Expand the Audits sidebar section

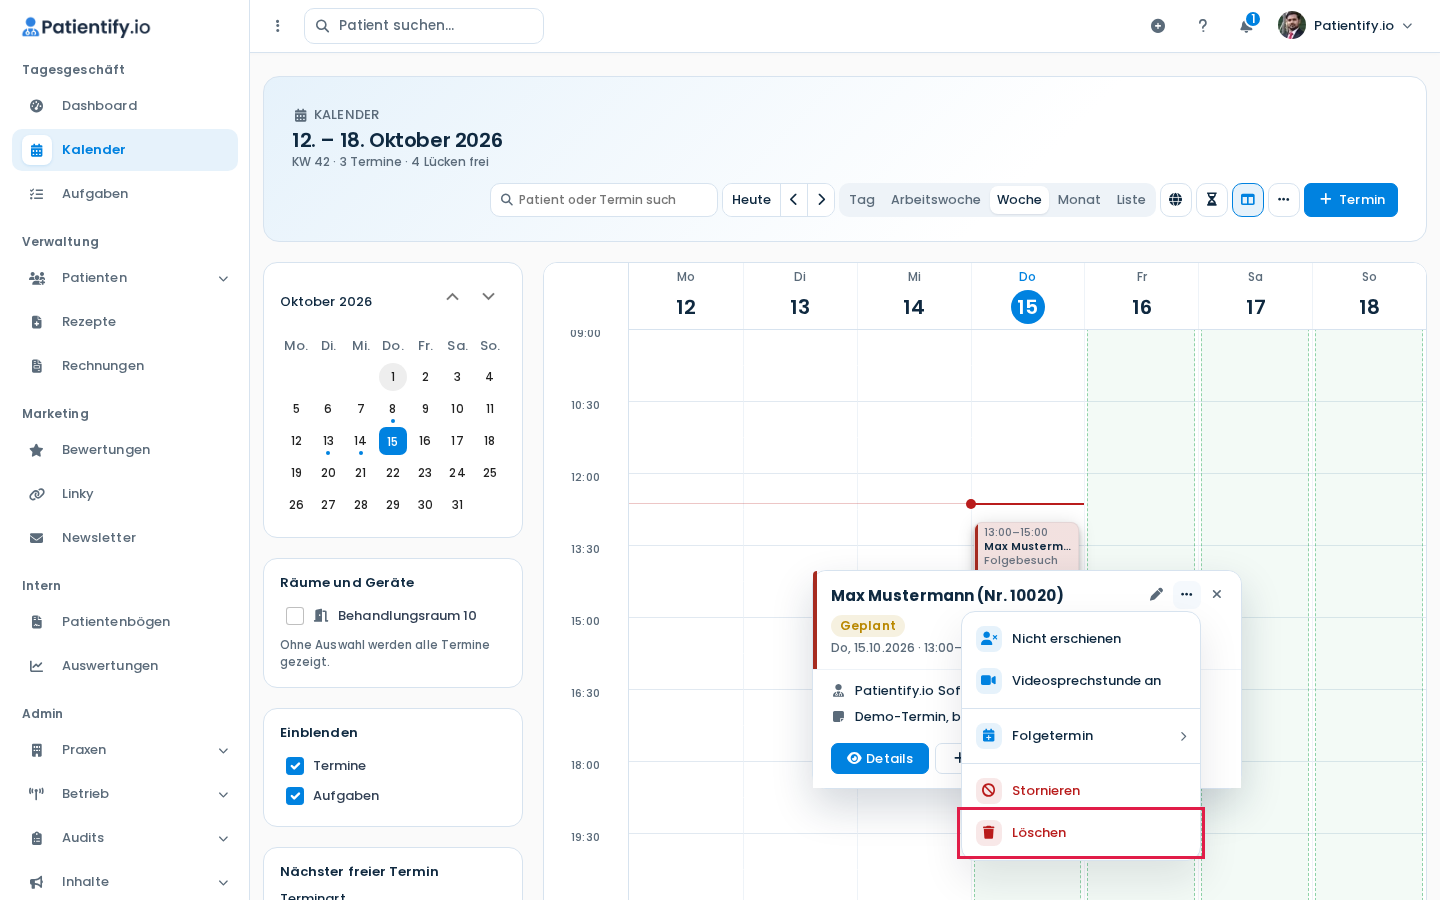[125, 838]
